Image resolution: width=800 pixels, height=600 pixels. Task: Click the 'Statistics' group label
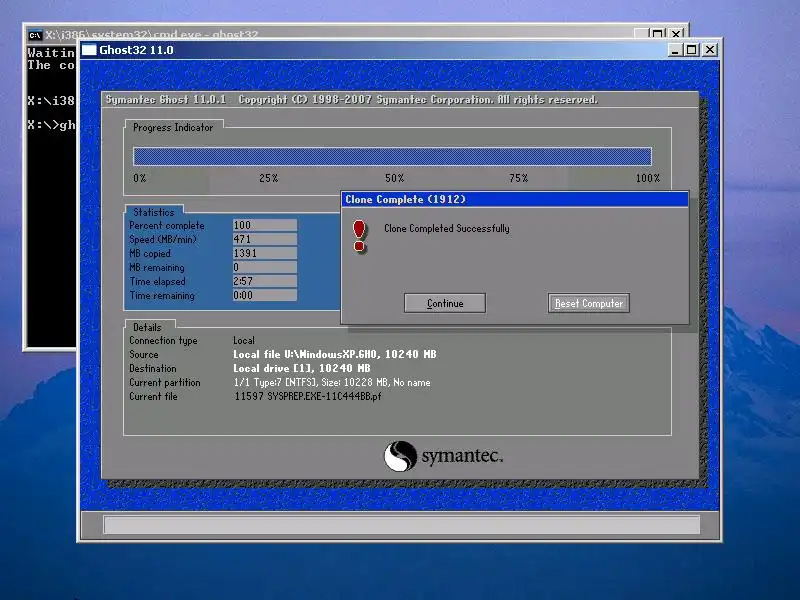point(154,212)
